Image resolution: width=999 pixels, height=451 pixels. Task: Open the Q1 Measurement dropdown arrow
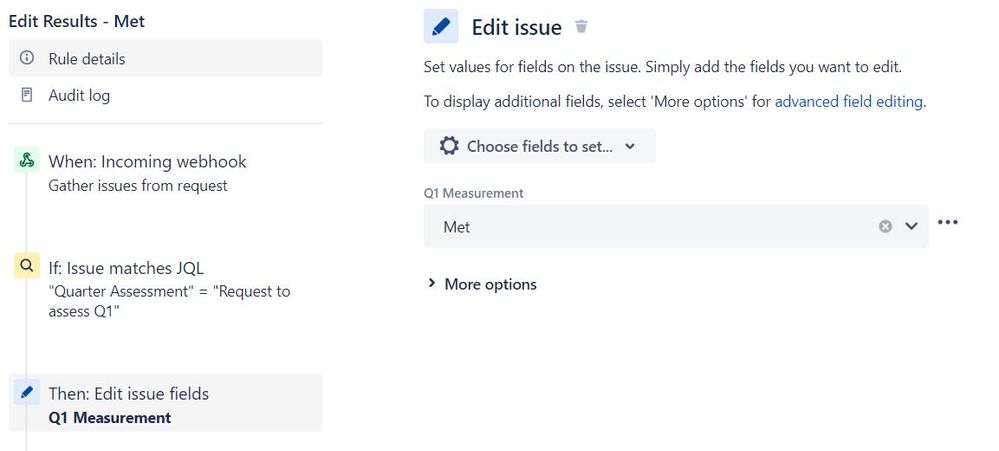(911, 227)
